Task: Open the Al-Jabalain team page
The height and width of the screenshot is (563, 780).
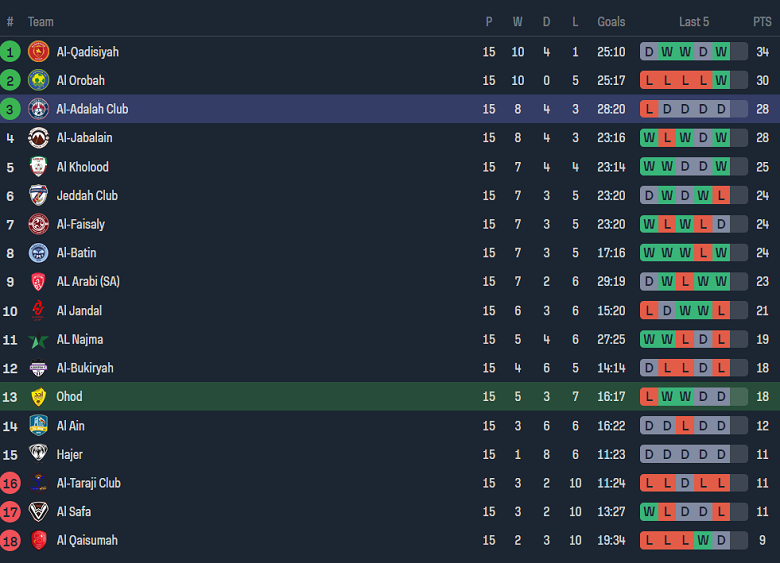Action: (x=84, y=138)
